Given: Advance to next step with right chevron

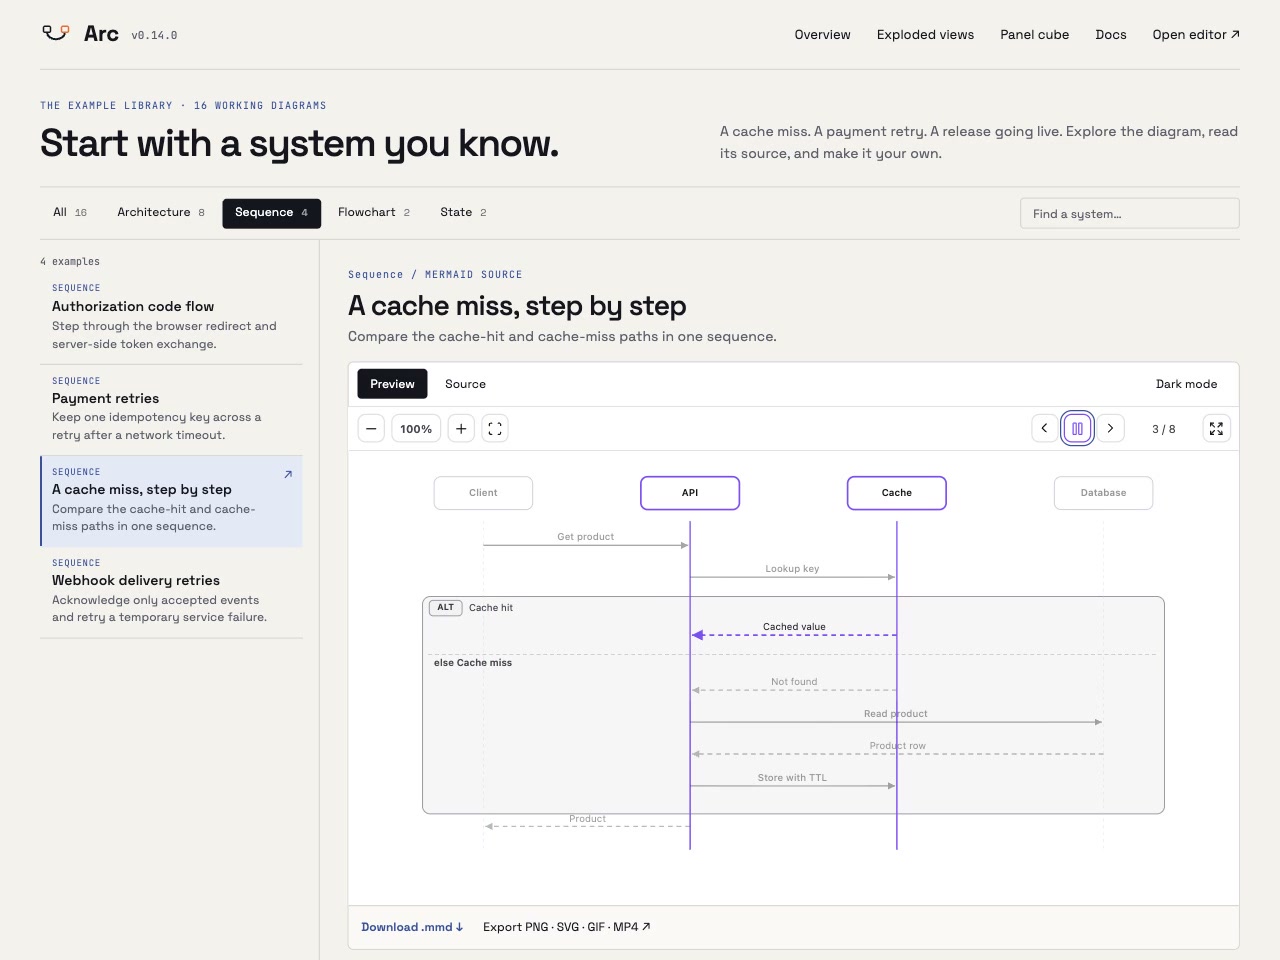Looking at the screenshot, I should pos(1110,428).
